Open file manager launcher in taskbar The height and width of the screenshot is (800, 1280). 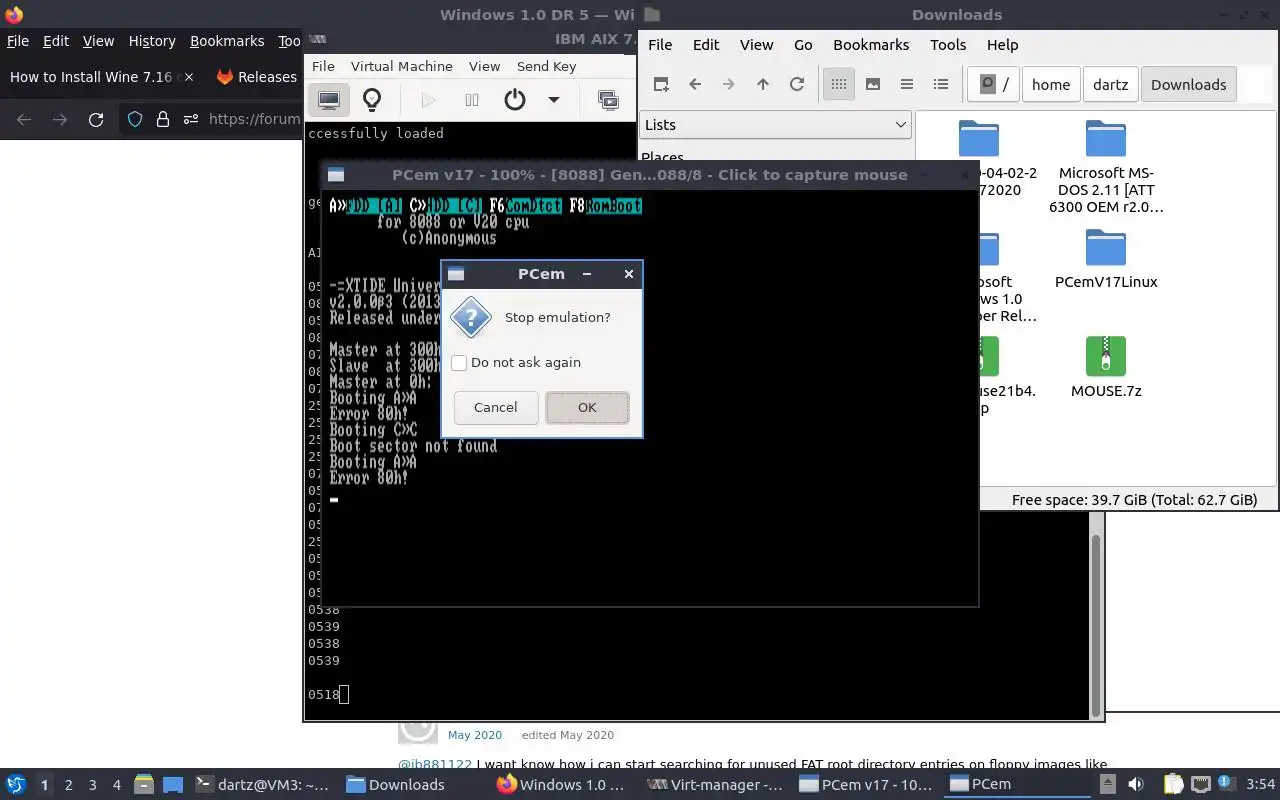[x=143, y=785]
